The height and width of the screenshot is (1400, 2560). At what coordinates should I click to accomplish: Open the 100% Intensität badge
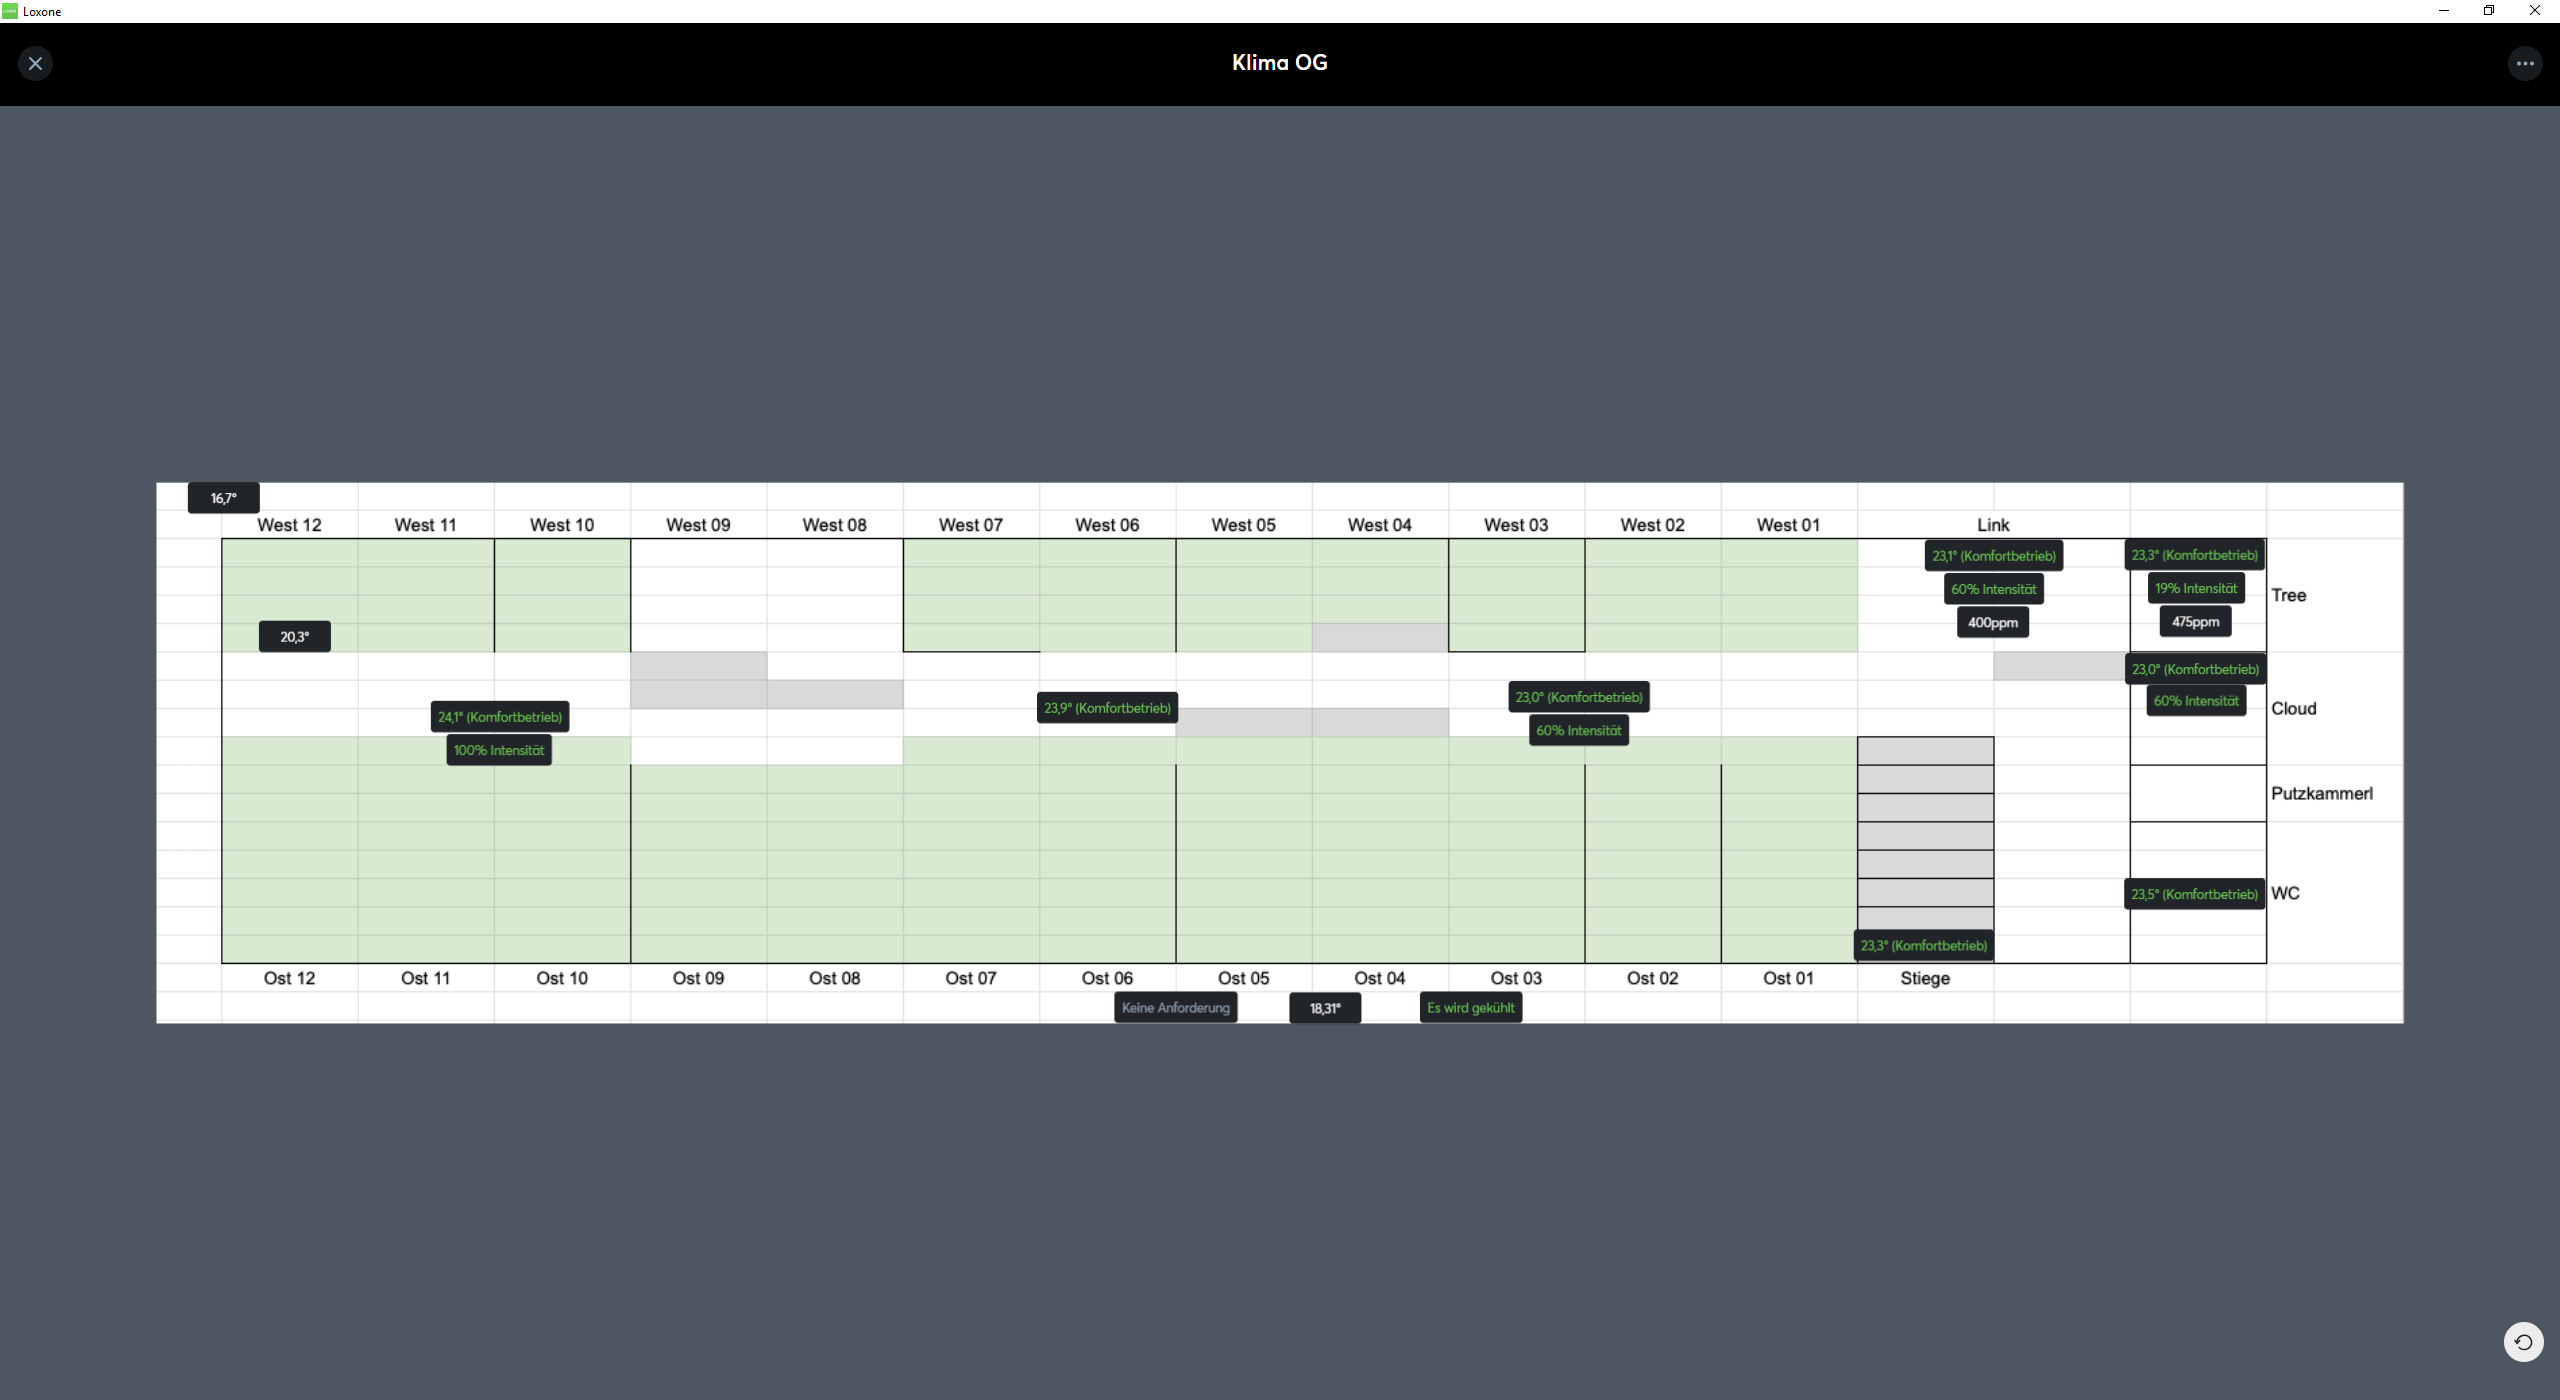(498, 751)
